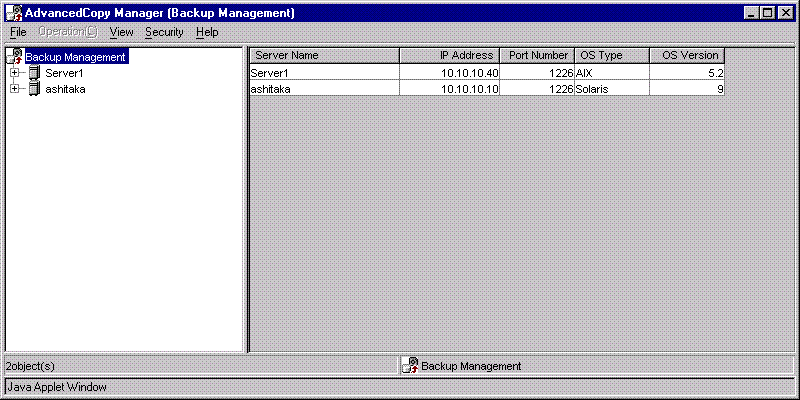800x400 pixels.
Task: Sort by the Server Name column header
Action: [x=324, y=55]
